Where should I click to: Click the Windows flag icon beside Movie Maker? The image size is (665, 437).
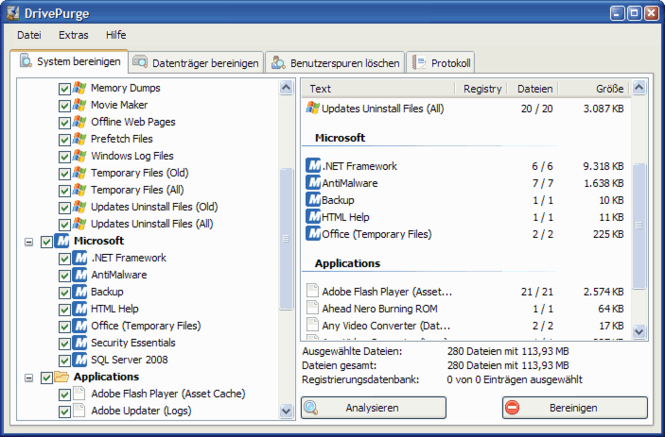[x=79, y=105]
